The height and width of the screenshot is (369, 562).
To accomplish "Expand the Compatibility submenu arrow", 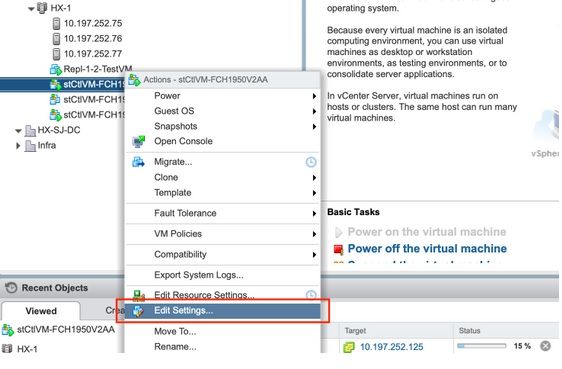I will coord(314,255).
